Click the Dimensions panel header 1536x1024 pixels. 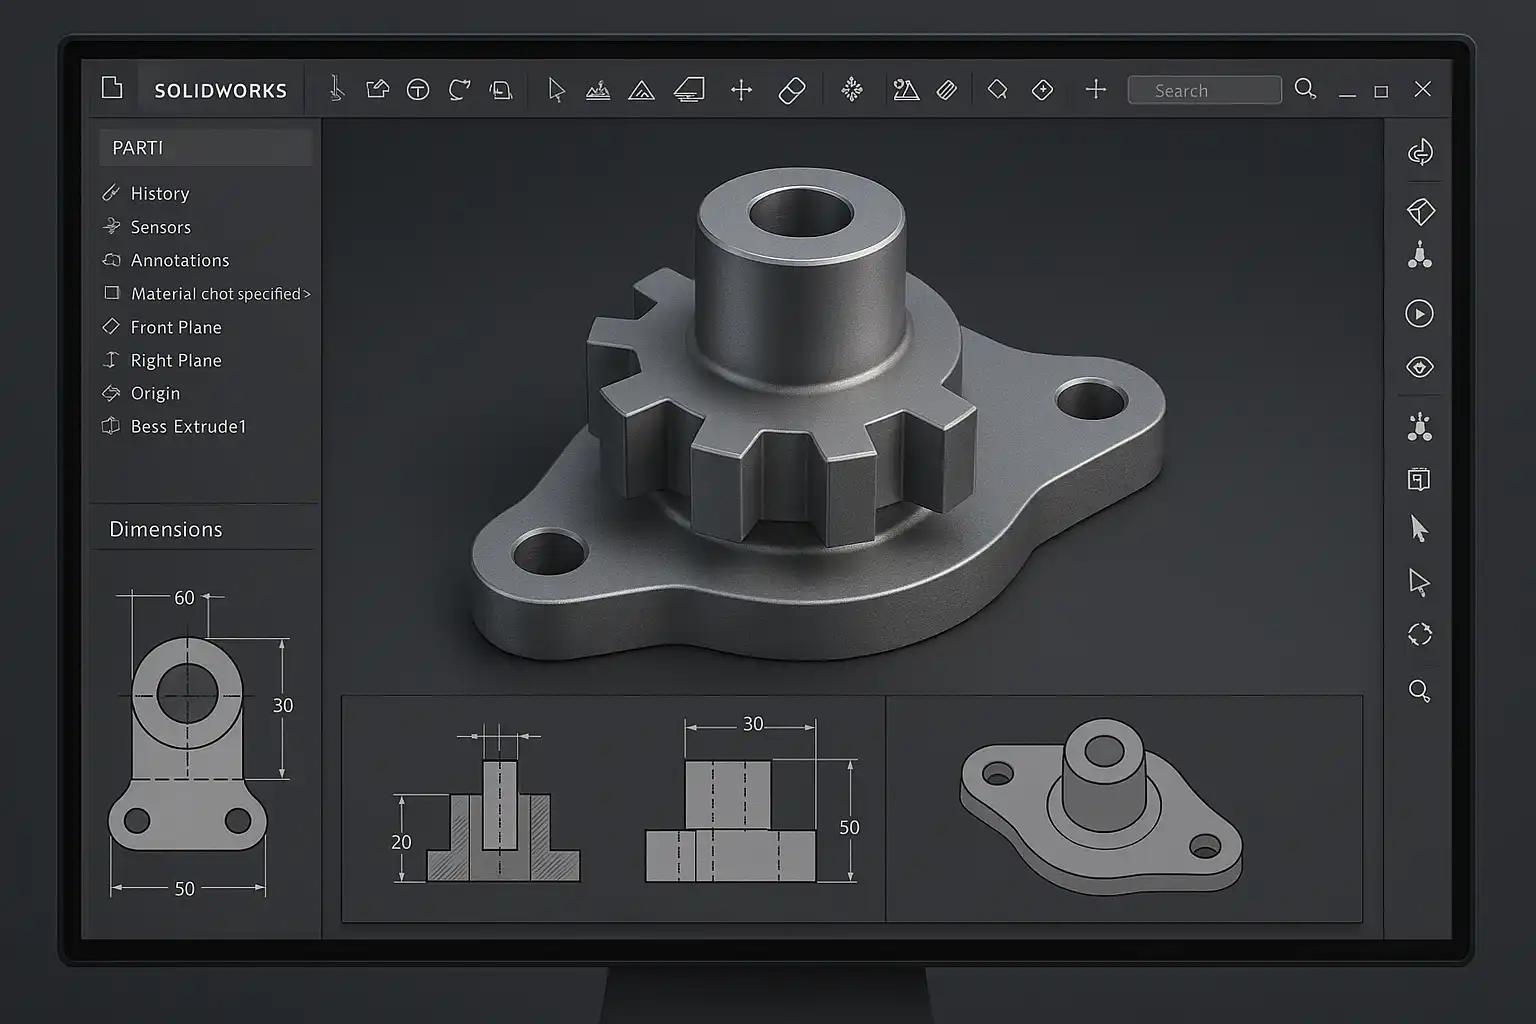pyautogui.click(x=166, y=529)
